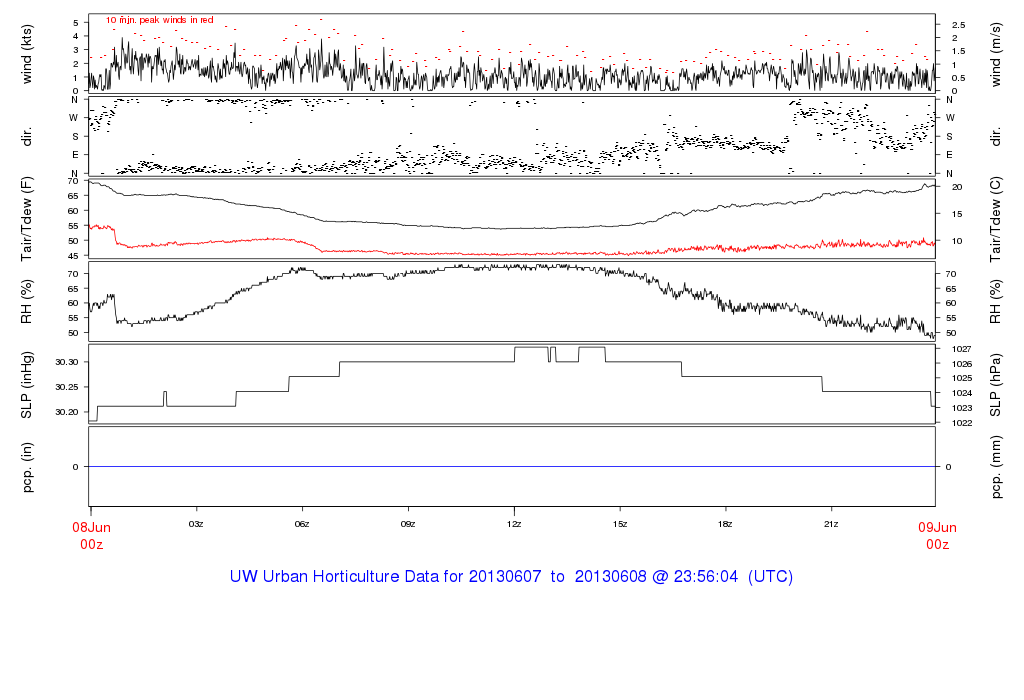Viewport: 1024px width, 700px height.
Task: Click the '03z' time tick label
Action: click(x=196, y=524)
